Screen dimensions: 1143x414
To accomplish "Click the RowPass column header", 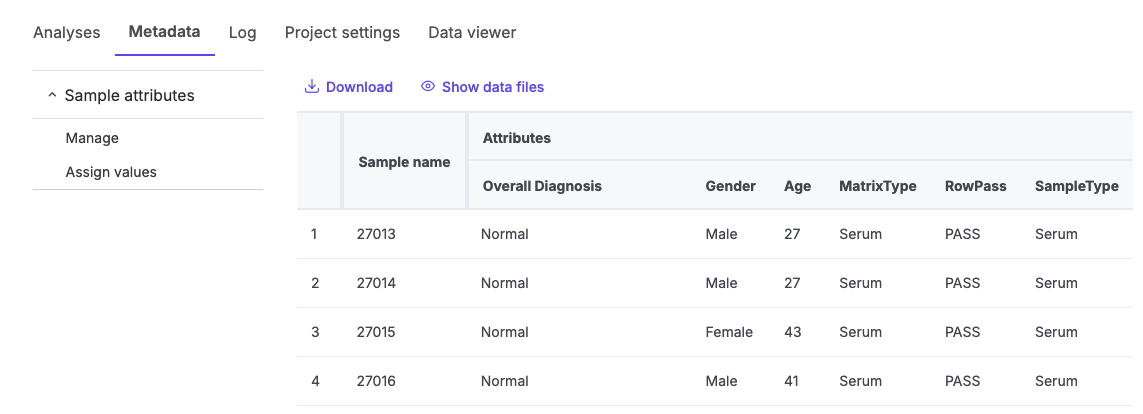I will point(975,186).
